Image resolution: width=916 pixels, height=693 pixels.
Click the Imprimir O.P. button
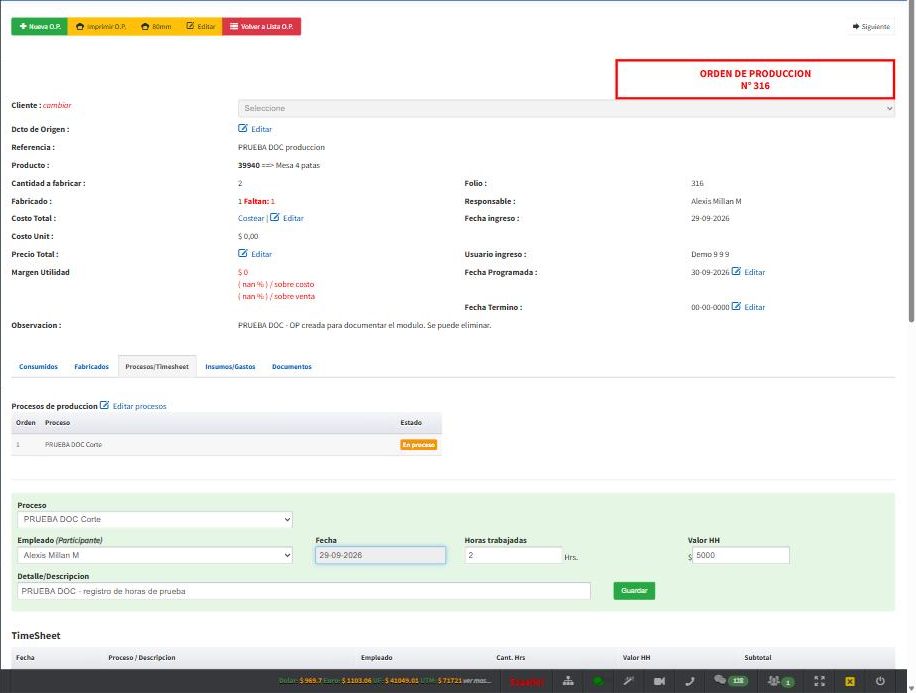point(101,26)
